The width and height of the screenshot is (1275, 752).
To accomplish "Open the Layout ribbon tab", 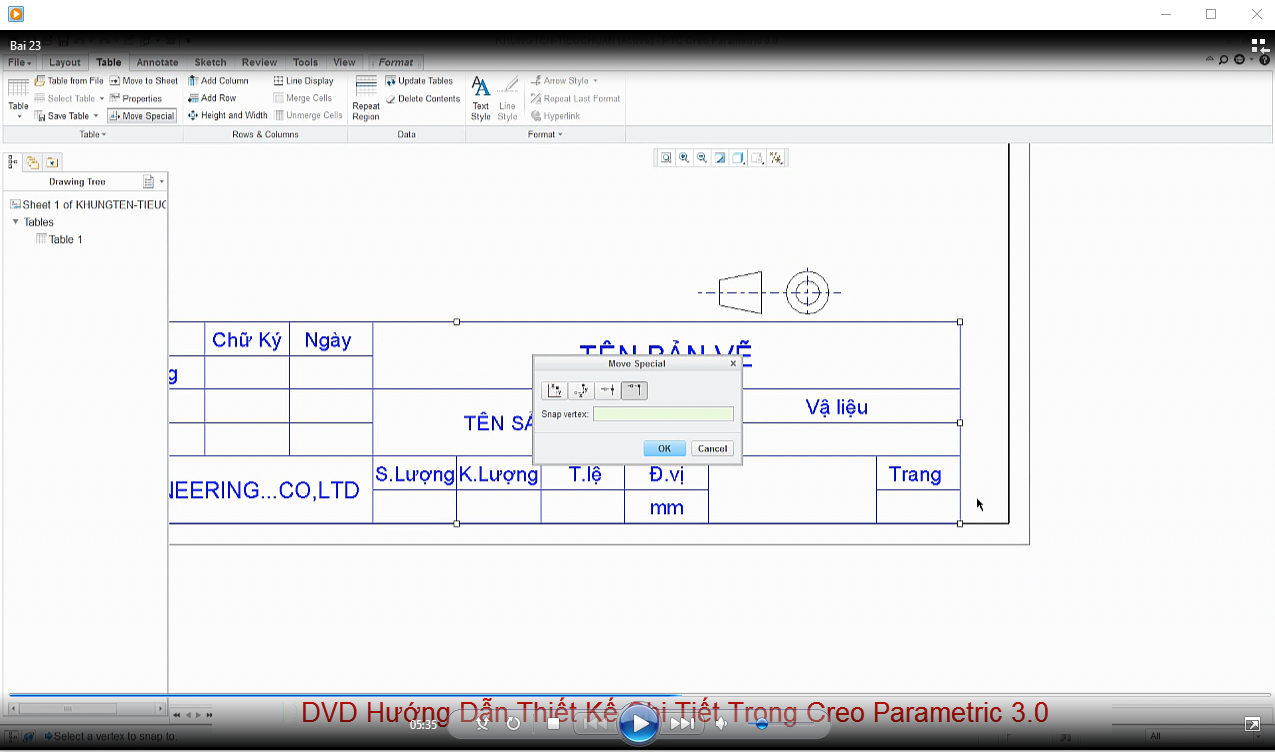I will (x=64, y=62).
